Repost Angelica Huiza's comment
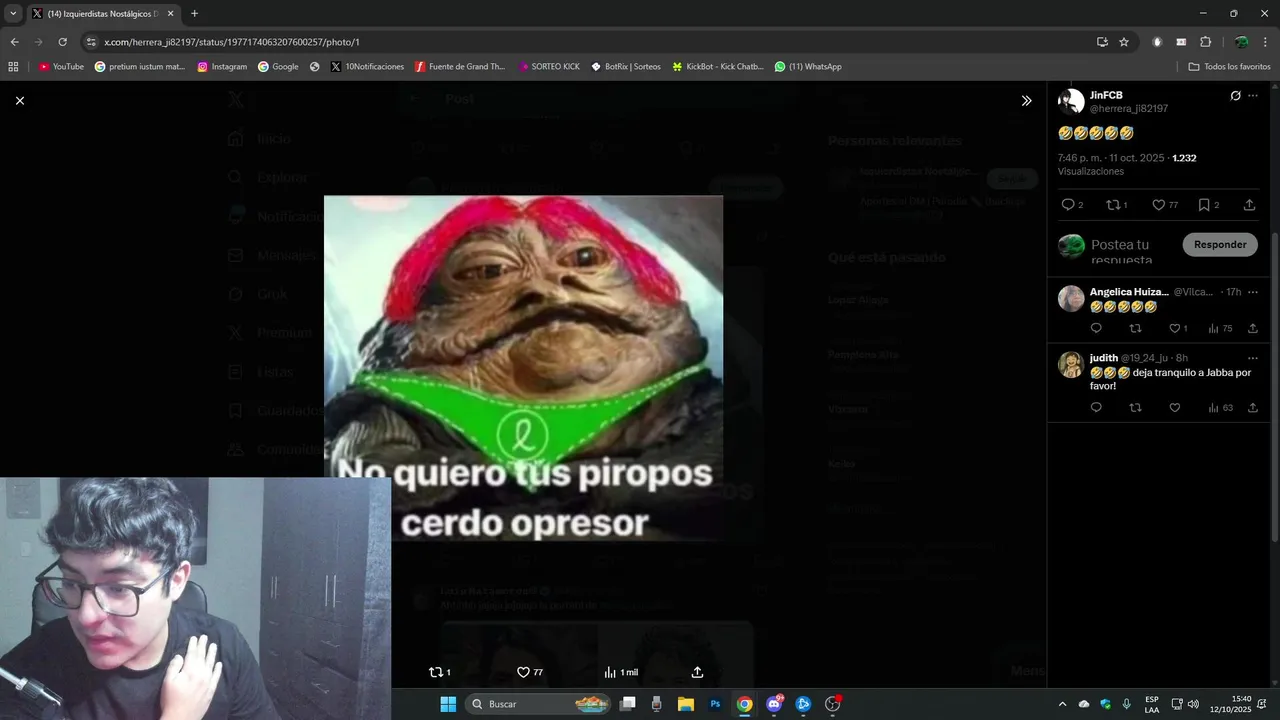Viewport: 1280px width, 720px height. tap(1135, 328)
